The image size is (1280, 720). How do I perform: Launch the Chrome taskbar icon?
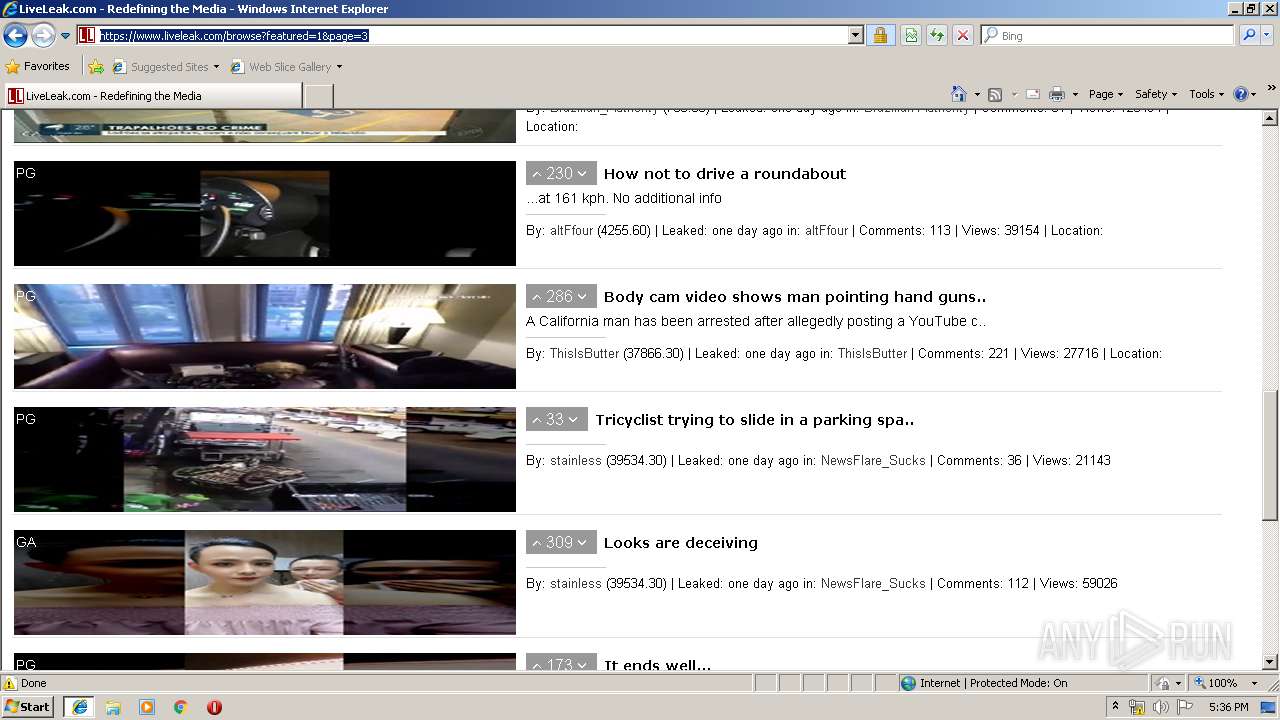coord(181,707)
